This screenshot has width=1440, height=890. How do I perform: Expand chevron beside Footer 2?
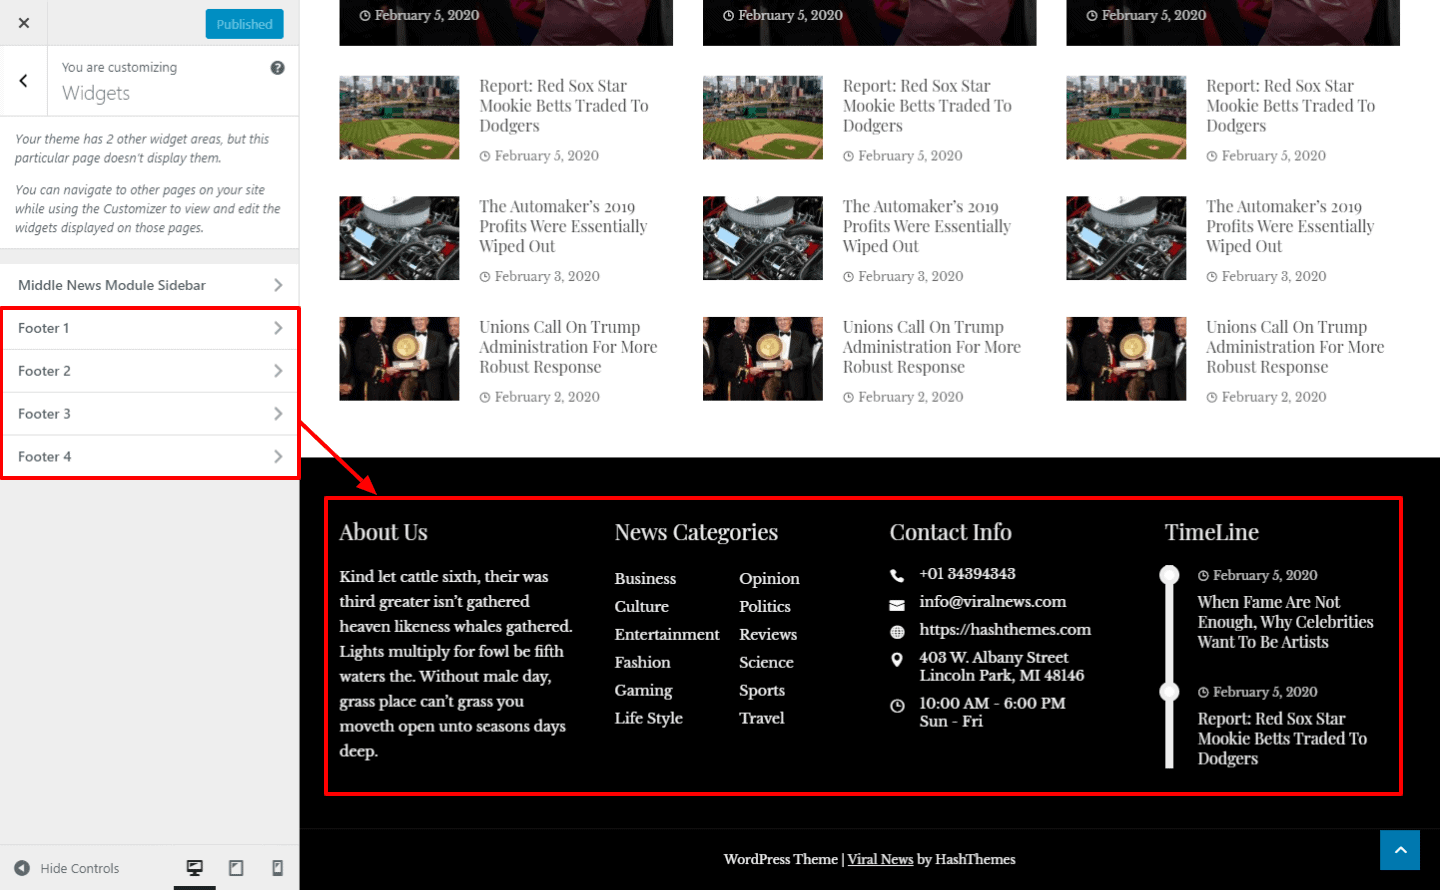pos(278,371)
